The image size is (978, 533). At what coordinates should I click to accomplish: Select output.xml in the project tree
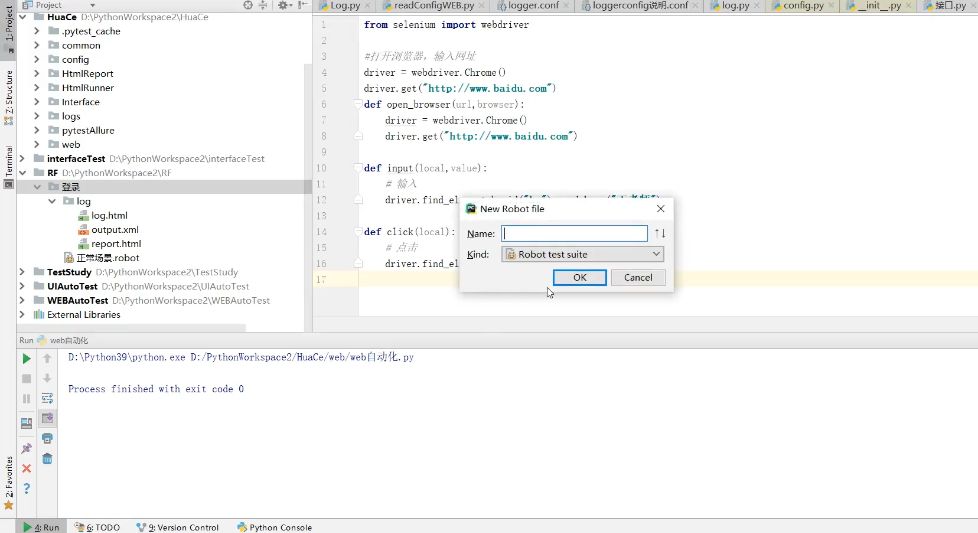click(x=114, y=230)
